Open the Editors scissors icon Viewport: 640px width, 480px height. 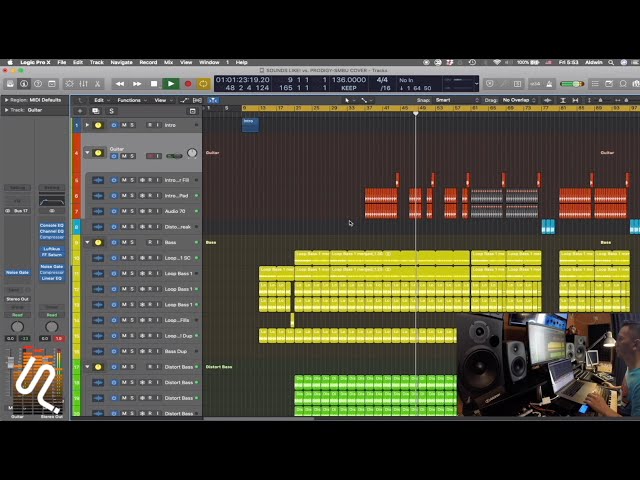[x=98, y=84]
